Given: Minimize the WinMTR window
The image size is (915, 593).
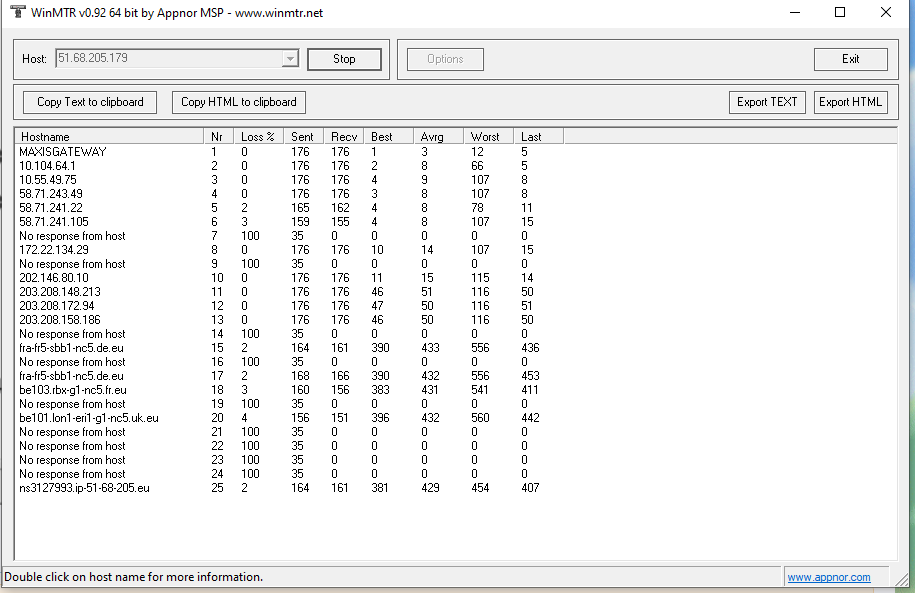Looking at the screenshot, I should click(794, 13).
